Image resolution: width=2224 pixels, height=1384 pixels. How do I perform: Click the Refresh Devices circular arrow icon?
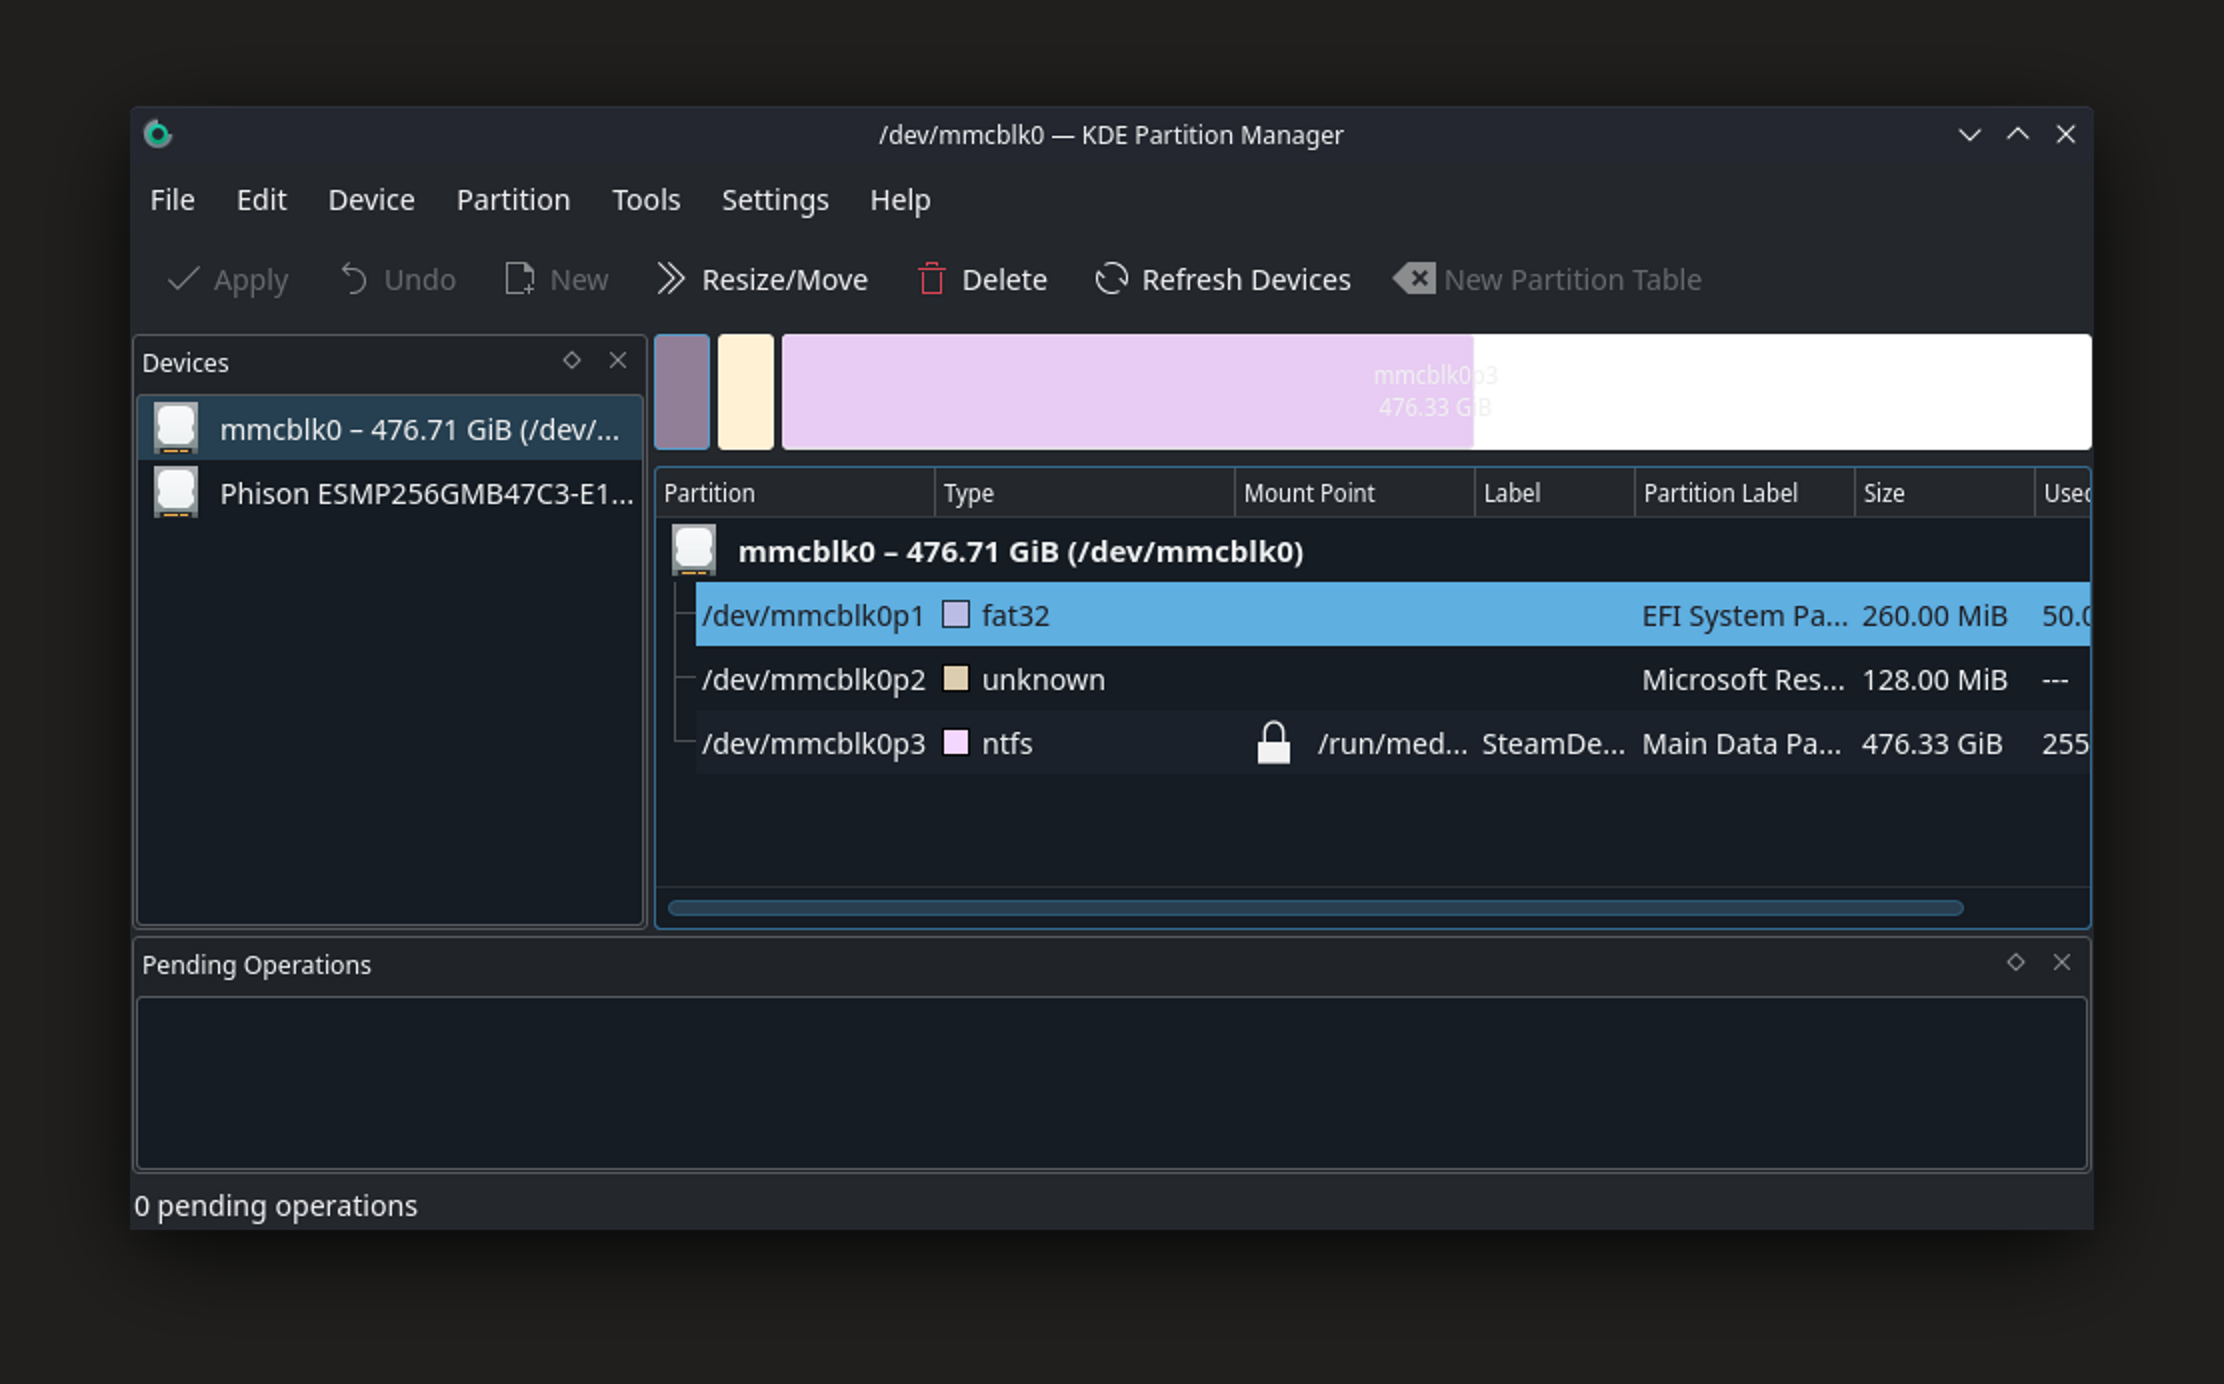click(1111, 279)
